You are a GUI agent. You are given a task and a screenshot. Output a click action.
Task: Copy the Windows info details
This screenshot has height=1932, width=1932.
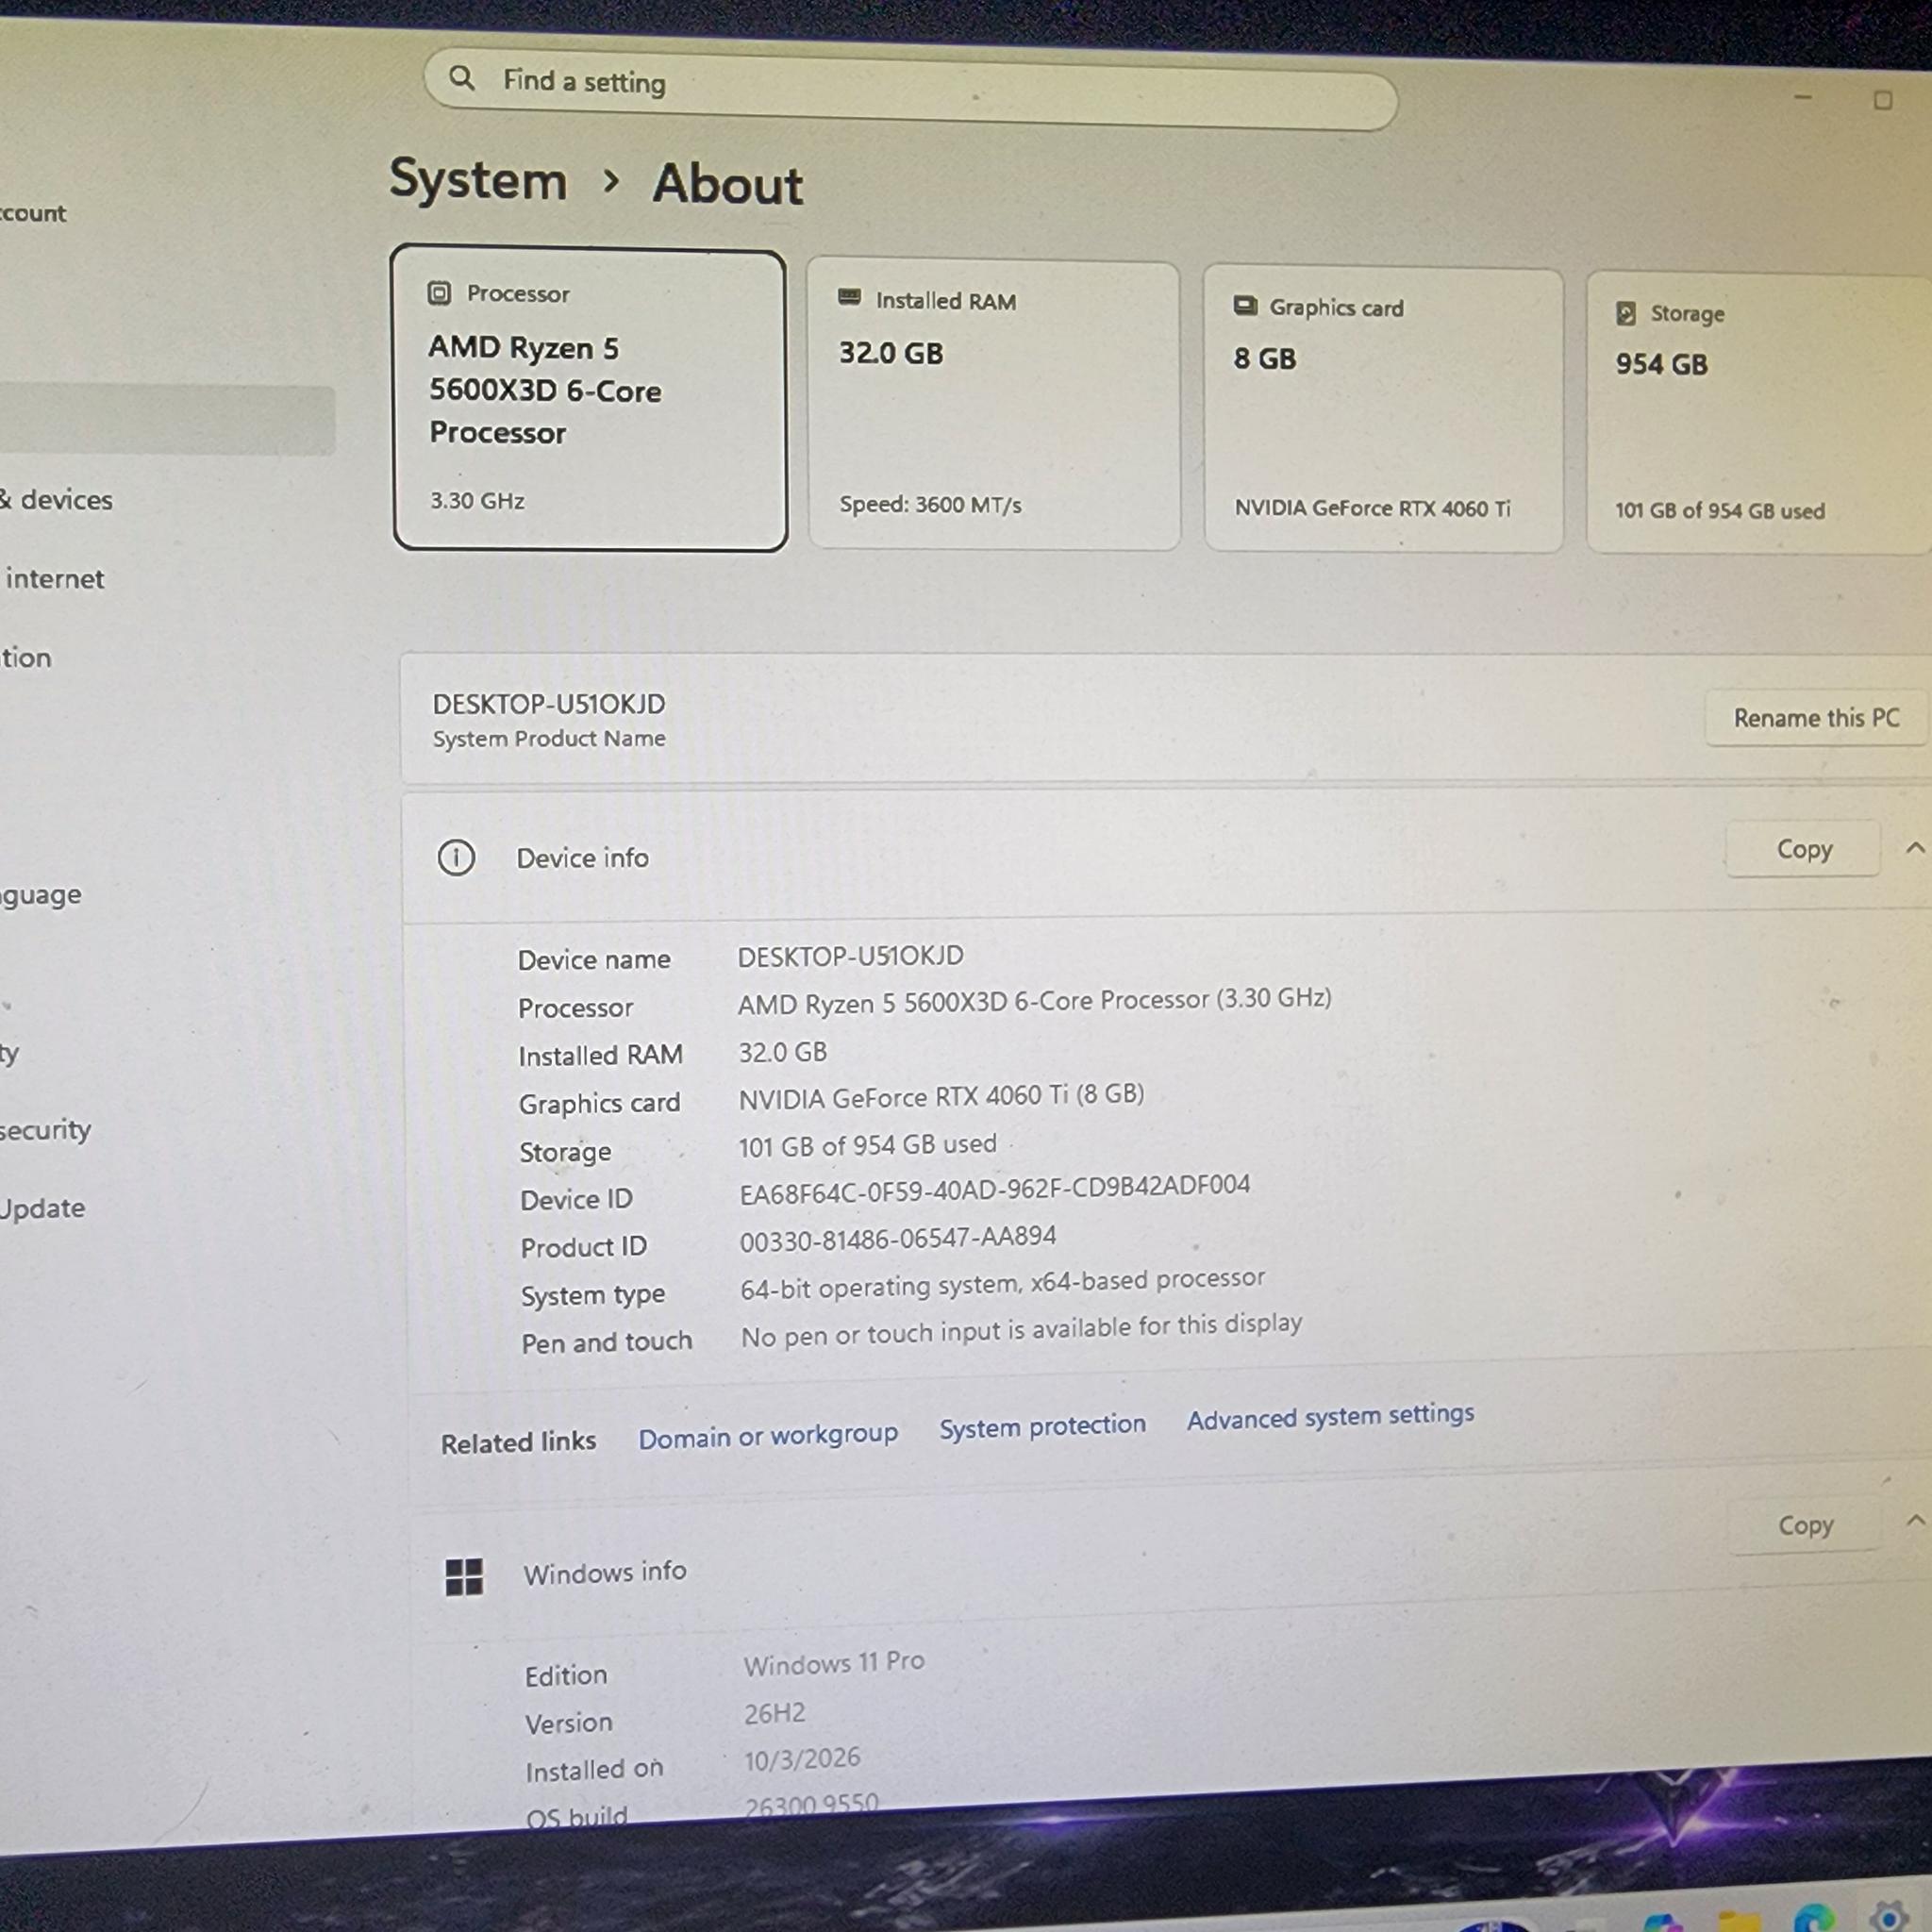click(x=1805, y=1525)
